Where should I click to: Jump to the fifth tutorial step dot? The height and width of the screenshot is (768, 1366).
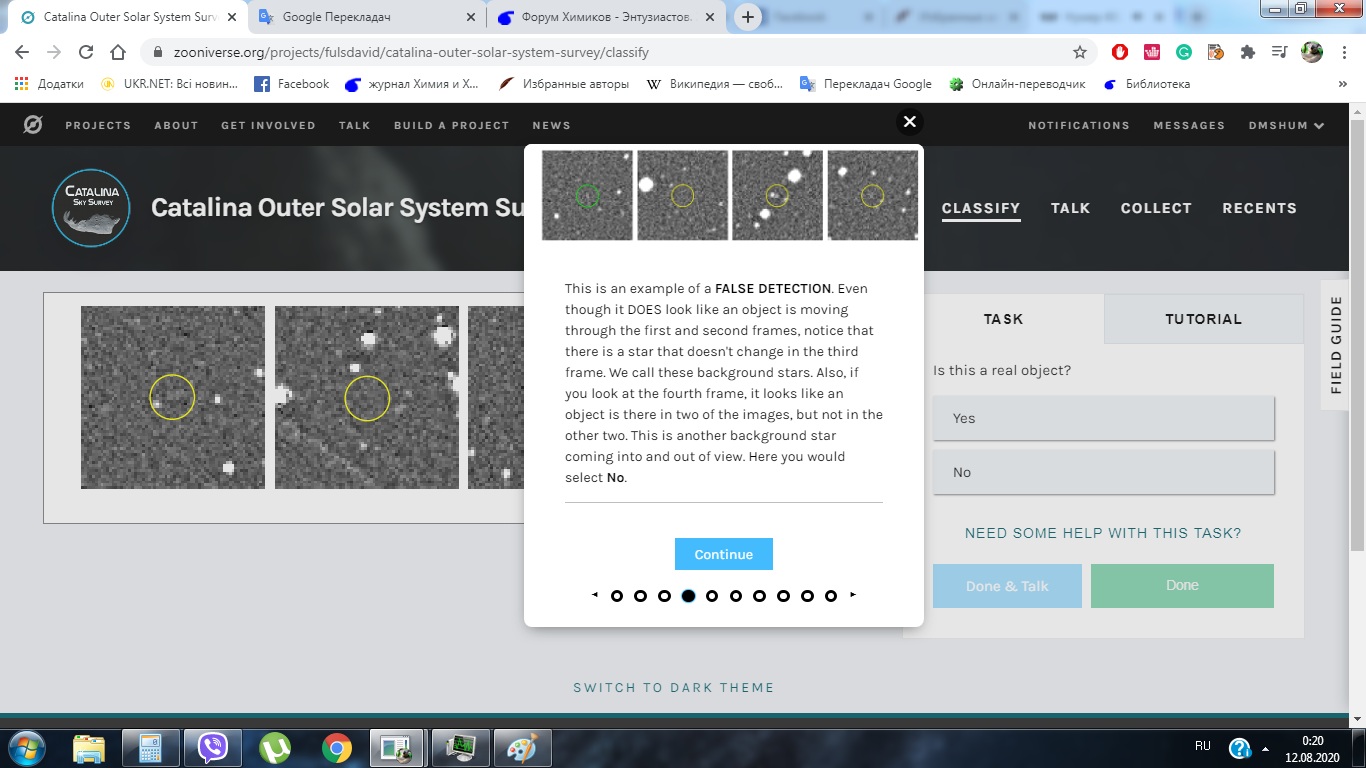712,596
